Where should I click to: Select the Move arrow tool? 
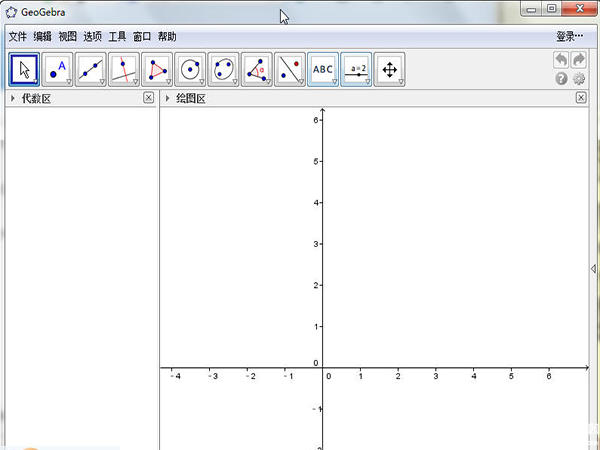point(25,69)
